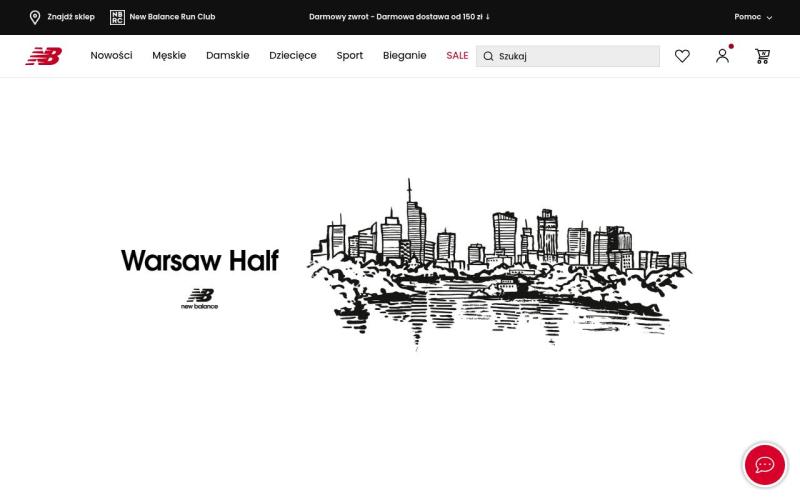Focus the Szukaj search field
The image size is (800, 500).
575,57
